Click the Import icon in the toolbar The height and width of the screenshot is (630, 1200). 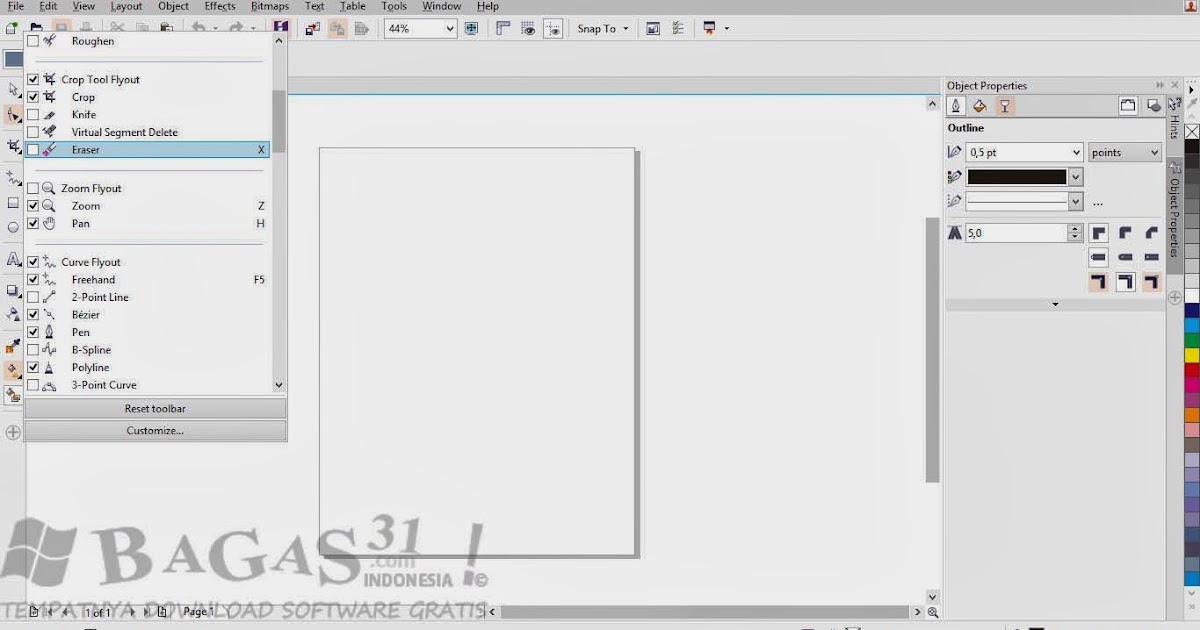point(313,29)
